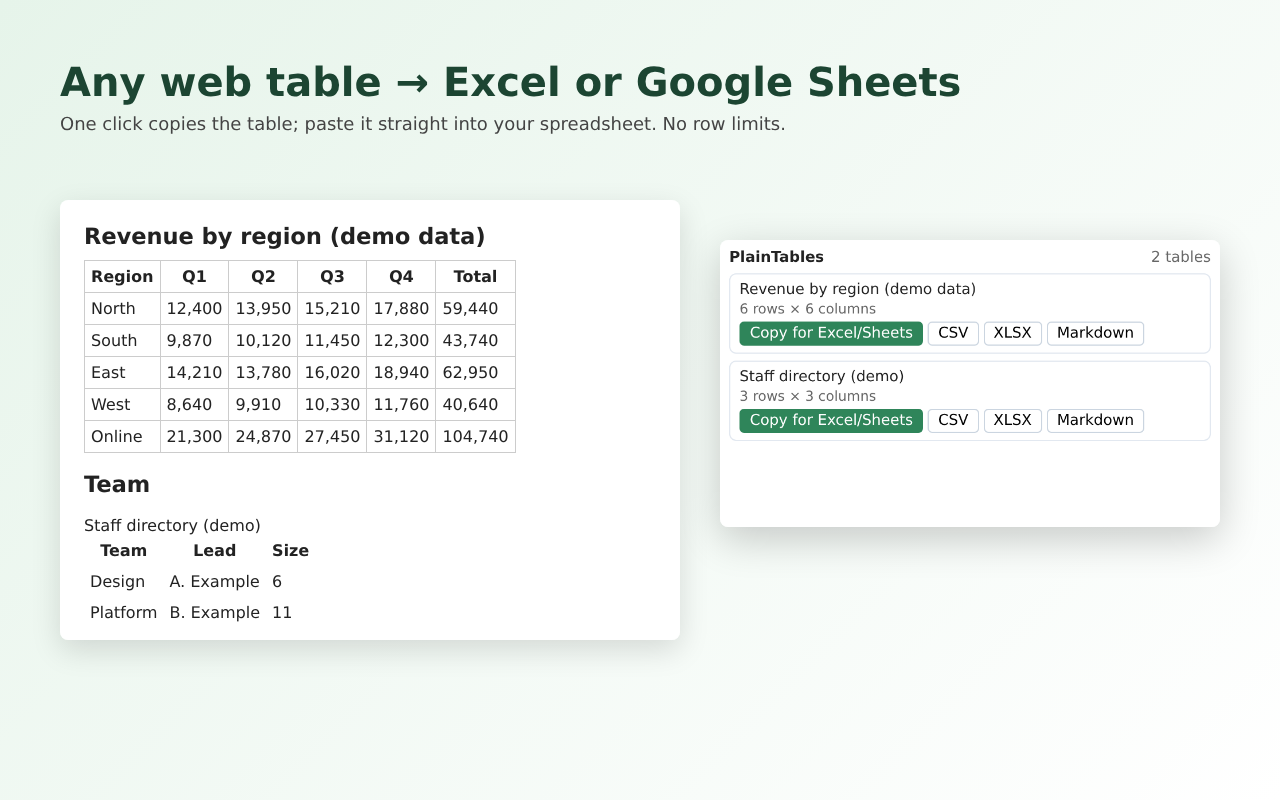The height and width of the screenshot is (800, 1280).
Task: Select the West row label cell
Action: (122, 405)
